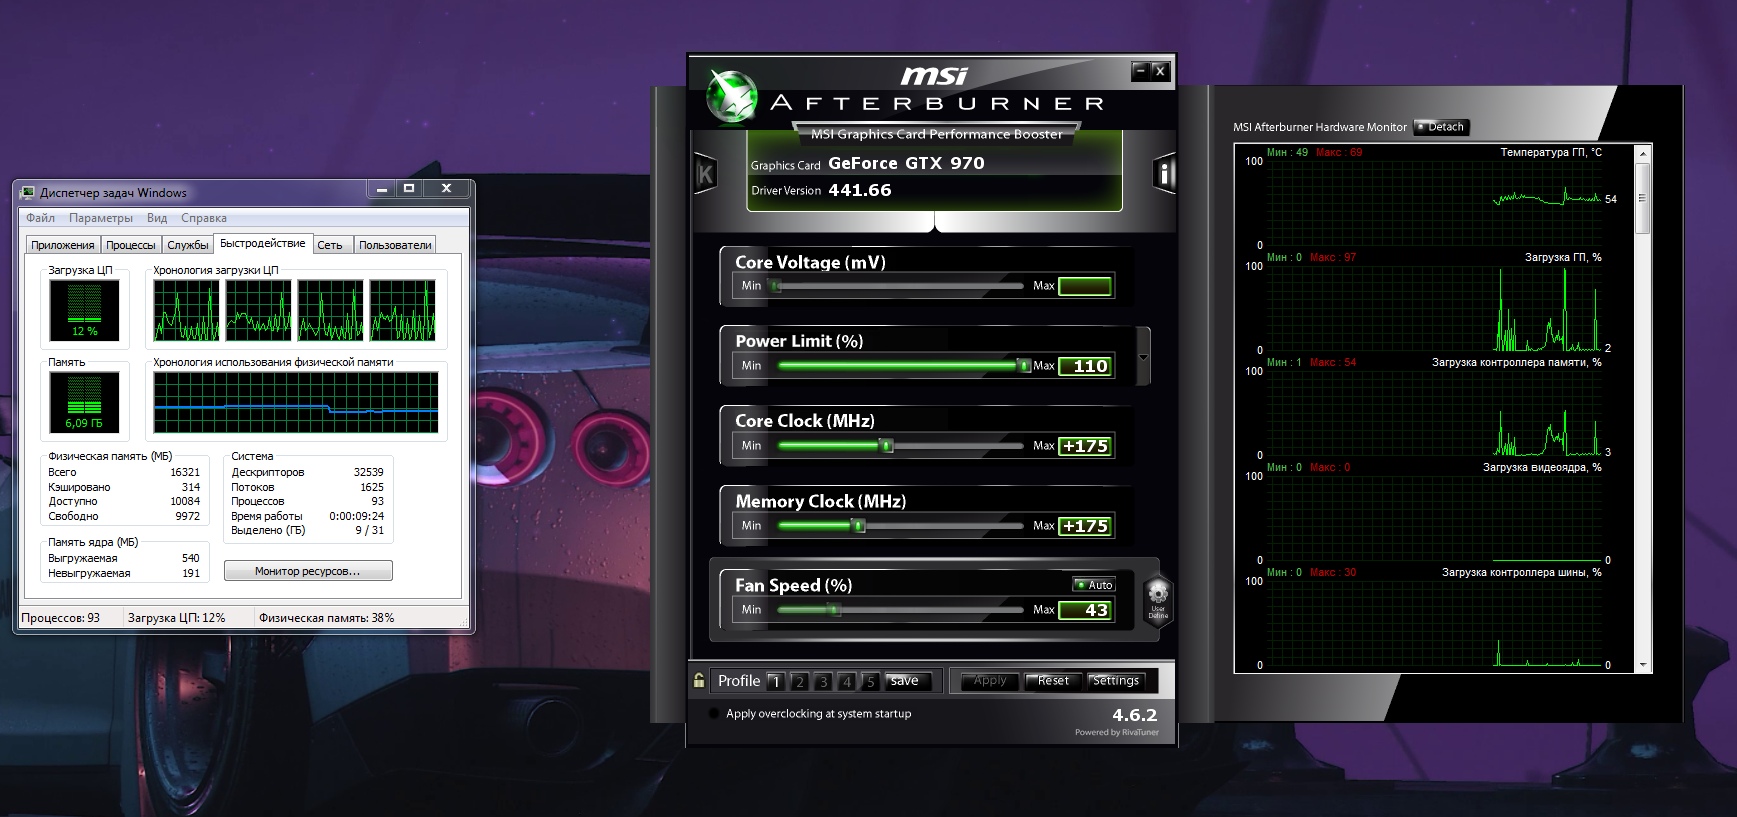This screenshot has height=817, width=1737.
Task: Click the MSI Afterburner star logo
Action: [731, 98]
